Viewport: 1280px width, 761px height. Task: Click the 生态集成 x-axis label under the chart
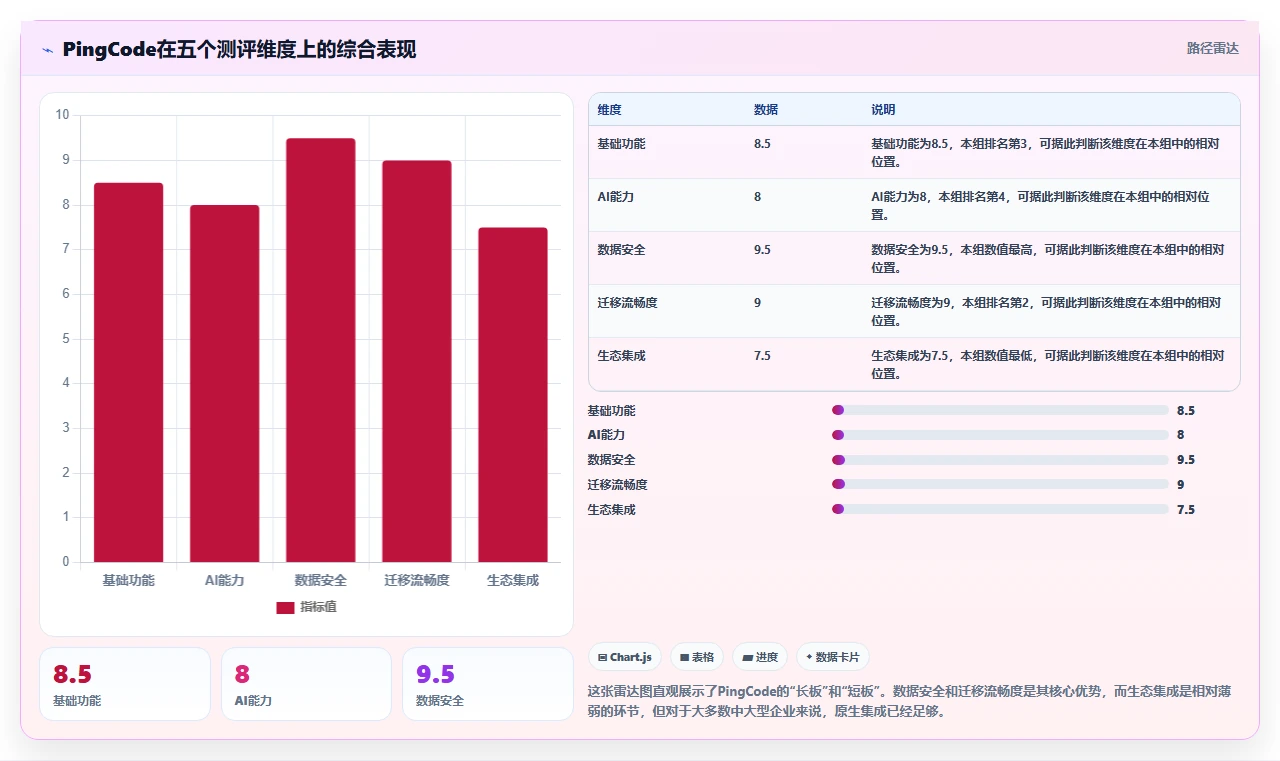pyautogui.click(x=513, y=580)
